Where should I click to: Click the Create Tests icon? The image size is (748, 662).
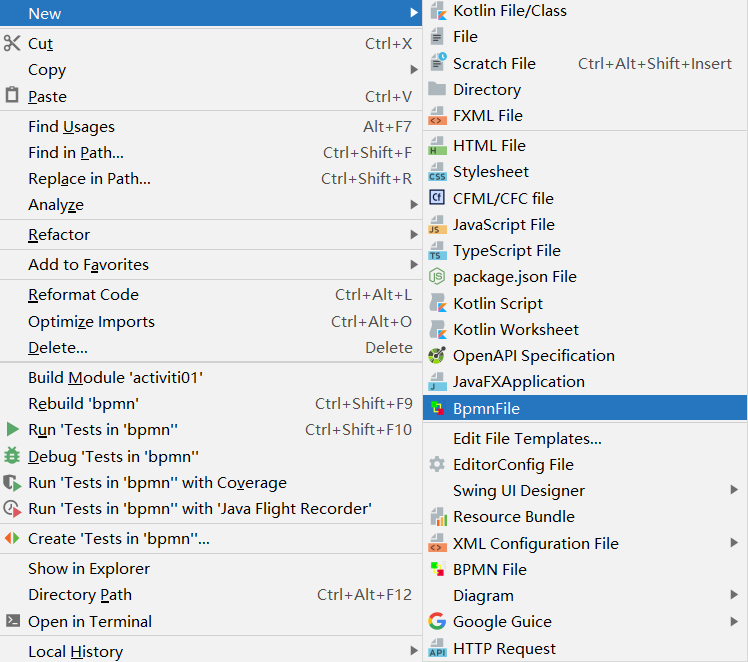pyautogui.click(x=12, y=538)
